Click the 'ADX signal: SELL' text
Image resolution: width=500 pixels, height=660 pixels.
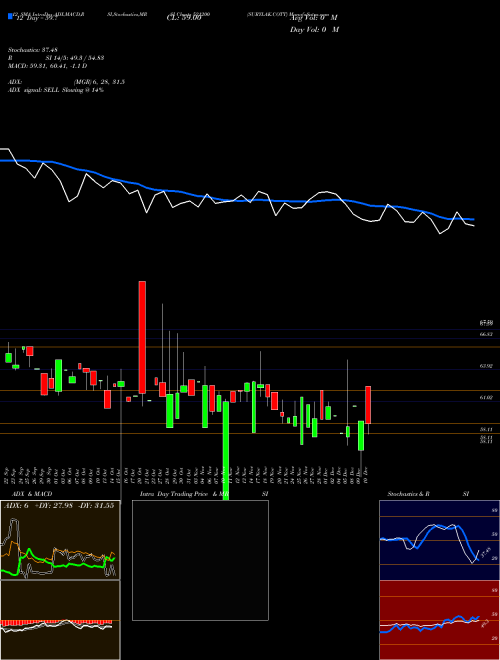point(34,90)
